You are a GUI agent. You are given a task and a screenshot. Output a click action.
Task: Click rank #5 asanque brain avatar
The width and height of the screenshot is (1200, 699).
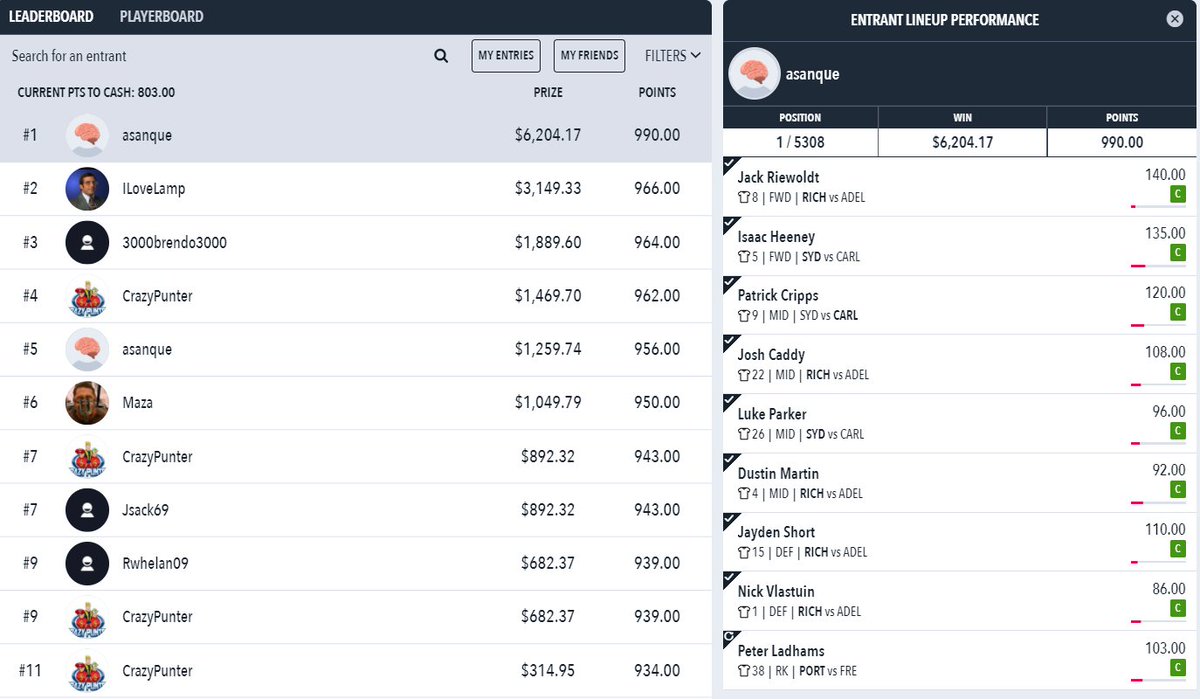[87, 349]
